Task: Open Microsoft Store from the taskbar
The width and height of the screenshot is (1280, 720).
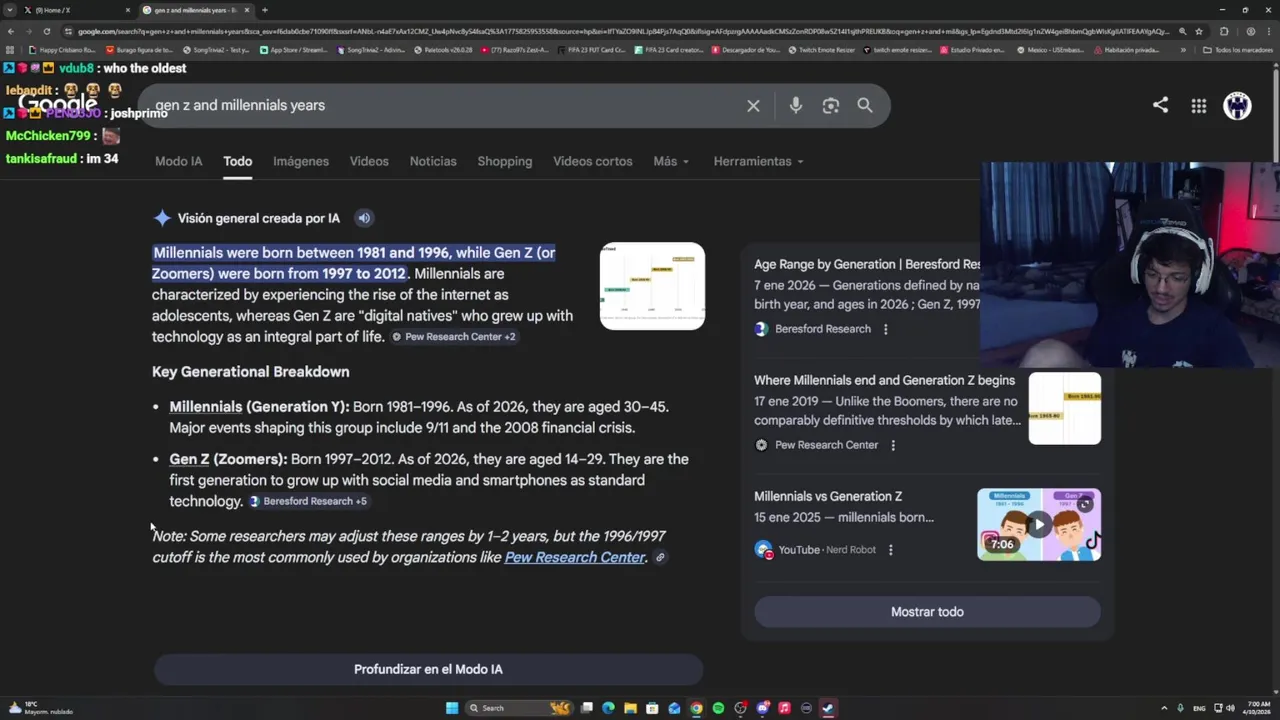Action: tap(652, 708)
